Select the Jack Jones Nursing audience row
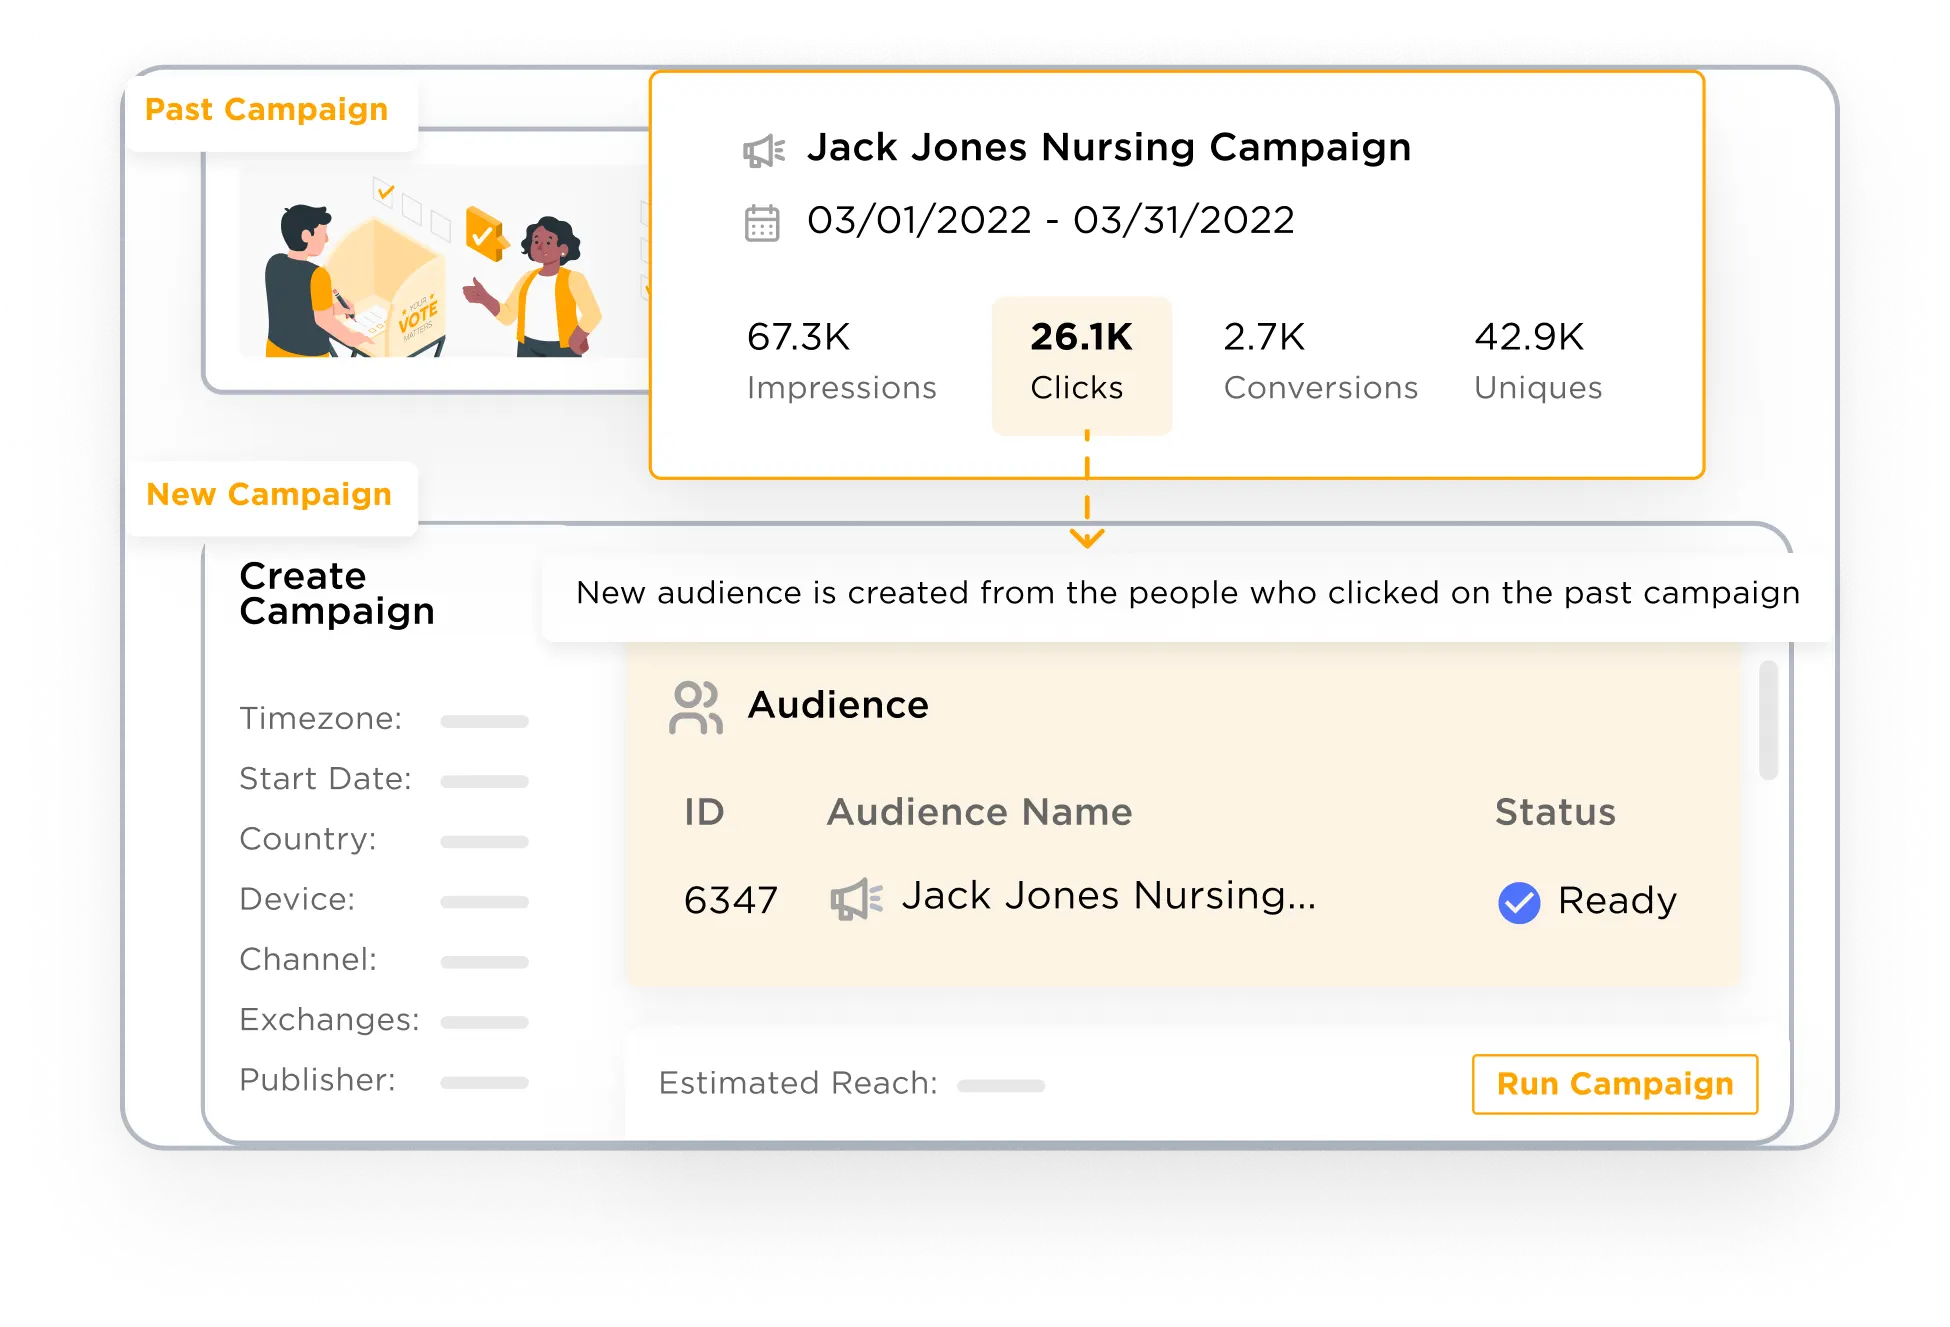The width and height of the screenshot is (1950, 1327). 1107,897
